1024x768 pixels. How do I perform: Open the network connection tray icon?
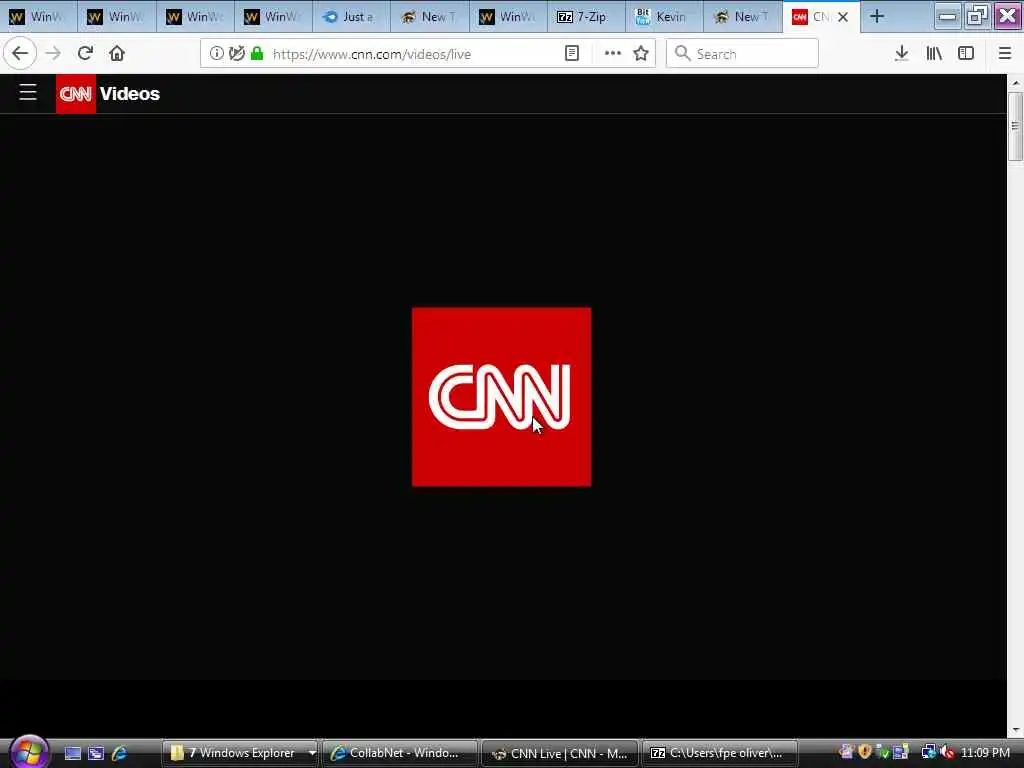tap(928, 752)
